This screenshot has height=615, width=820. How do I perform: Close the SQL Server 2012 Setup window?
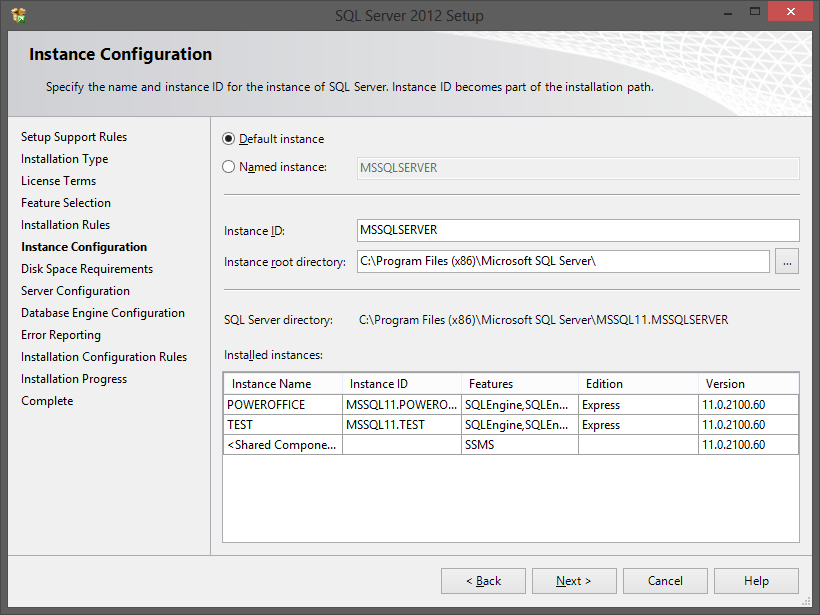click(x=791, y=12)
